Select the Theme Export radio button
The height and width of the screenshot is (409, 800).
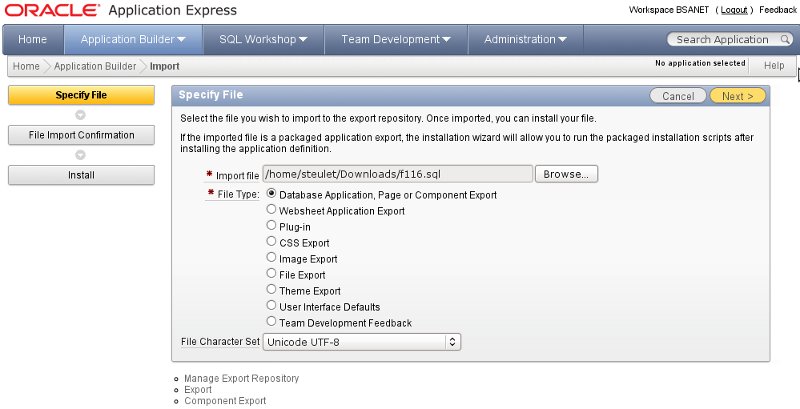click(x=271, y=291)
